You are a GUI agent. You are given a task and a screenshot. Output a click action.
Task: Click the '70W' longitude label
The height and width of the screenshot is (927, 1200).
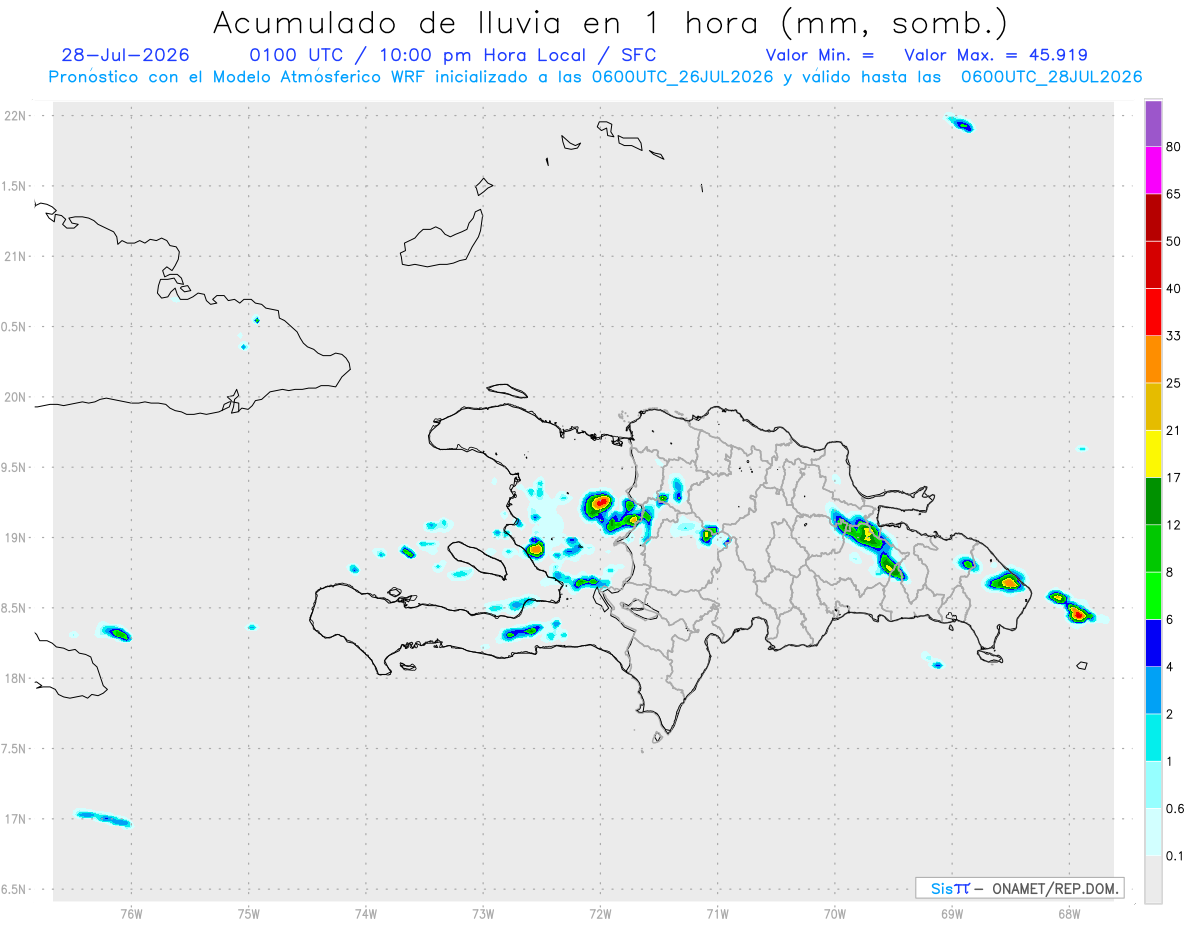835,913
